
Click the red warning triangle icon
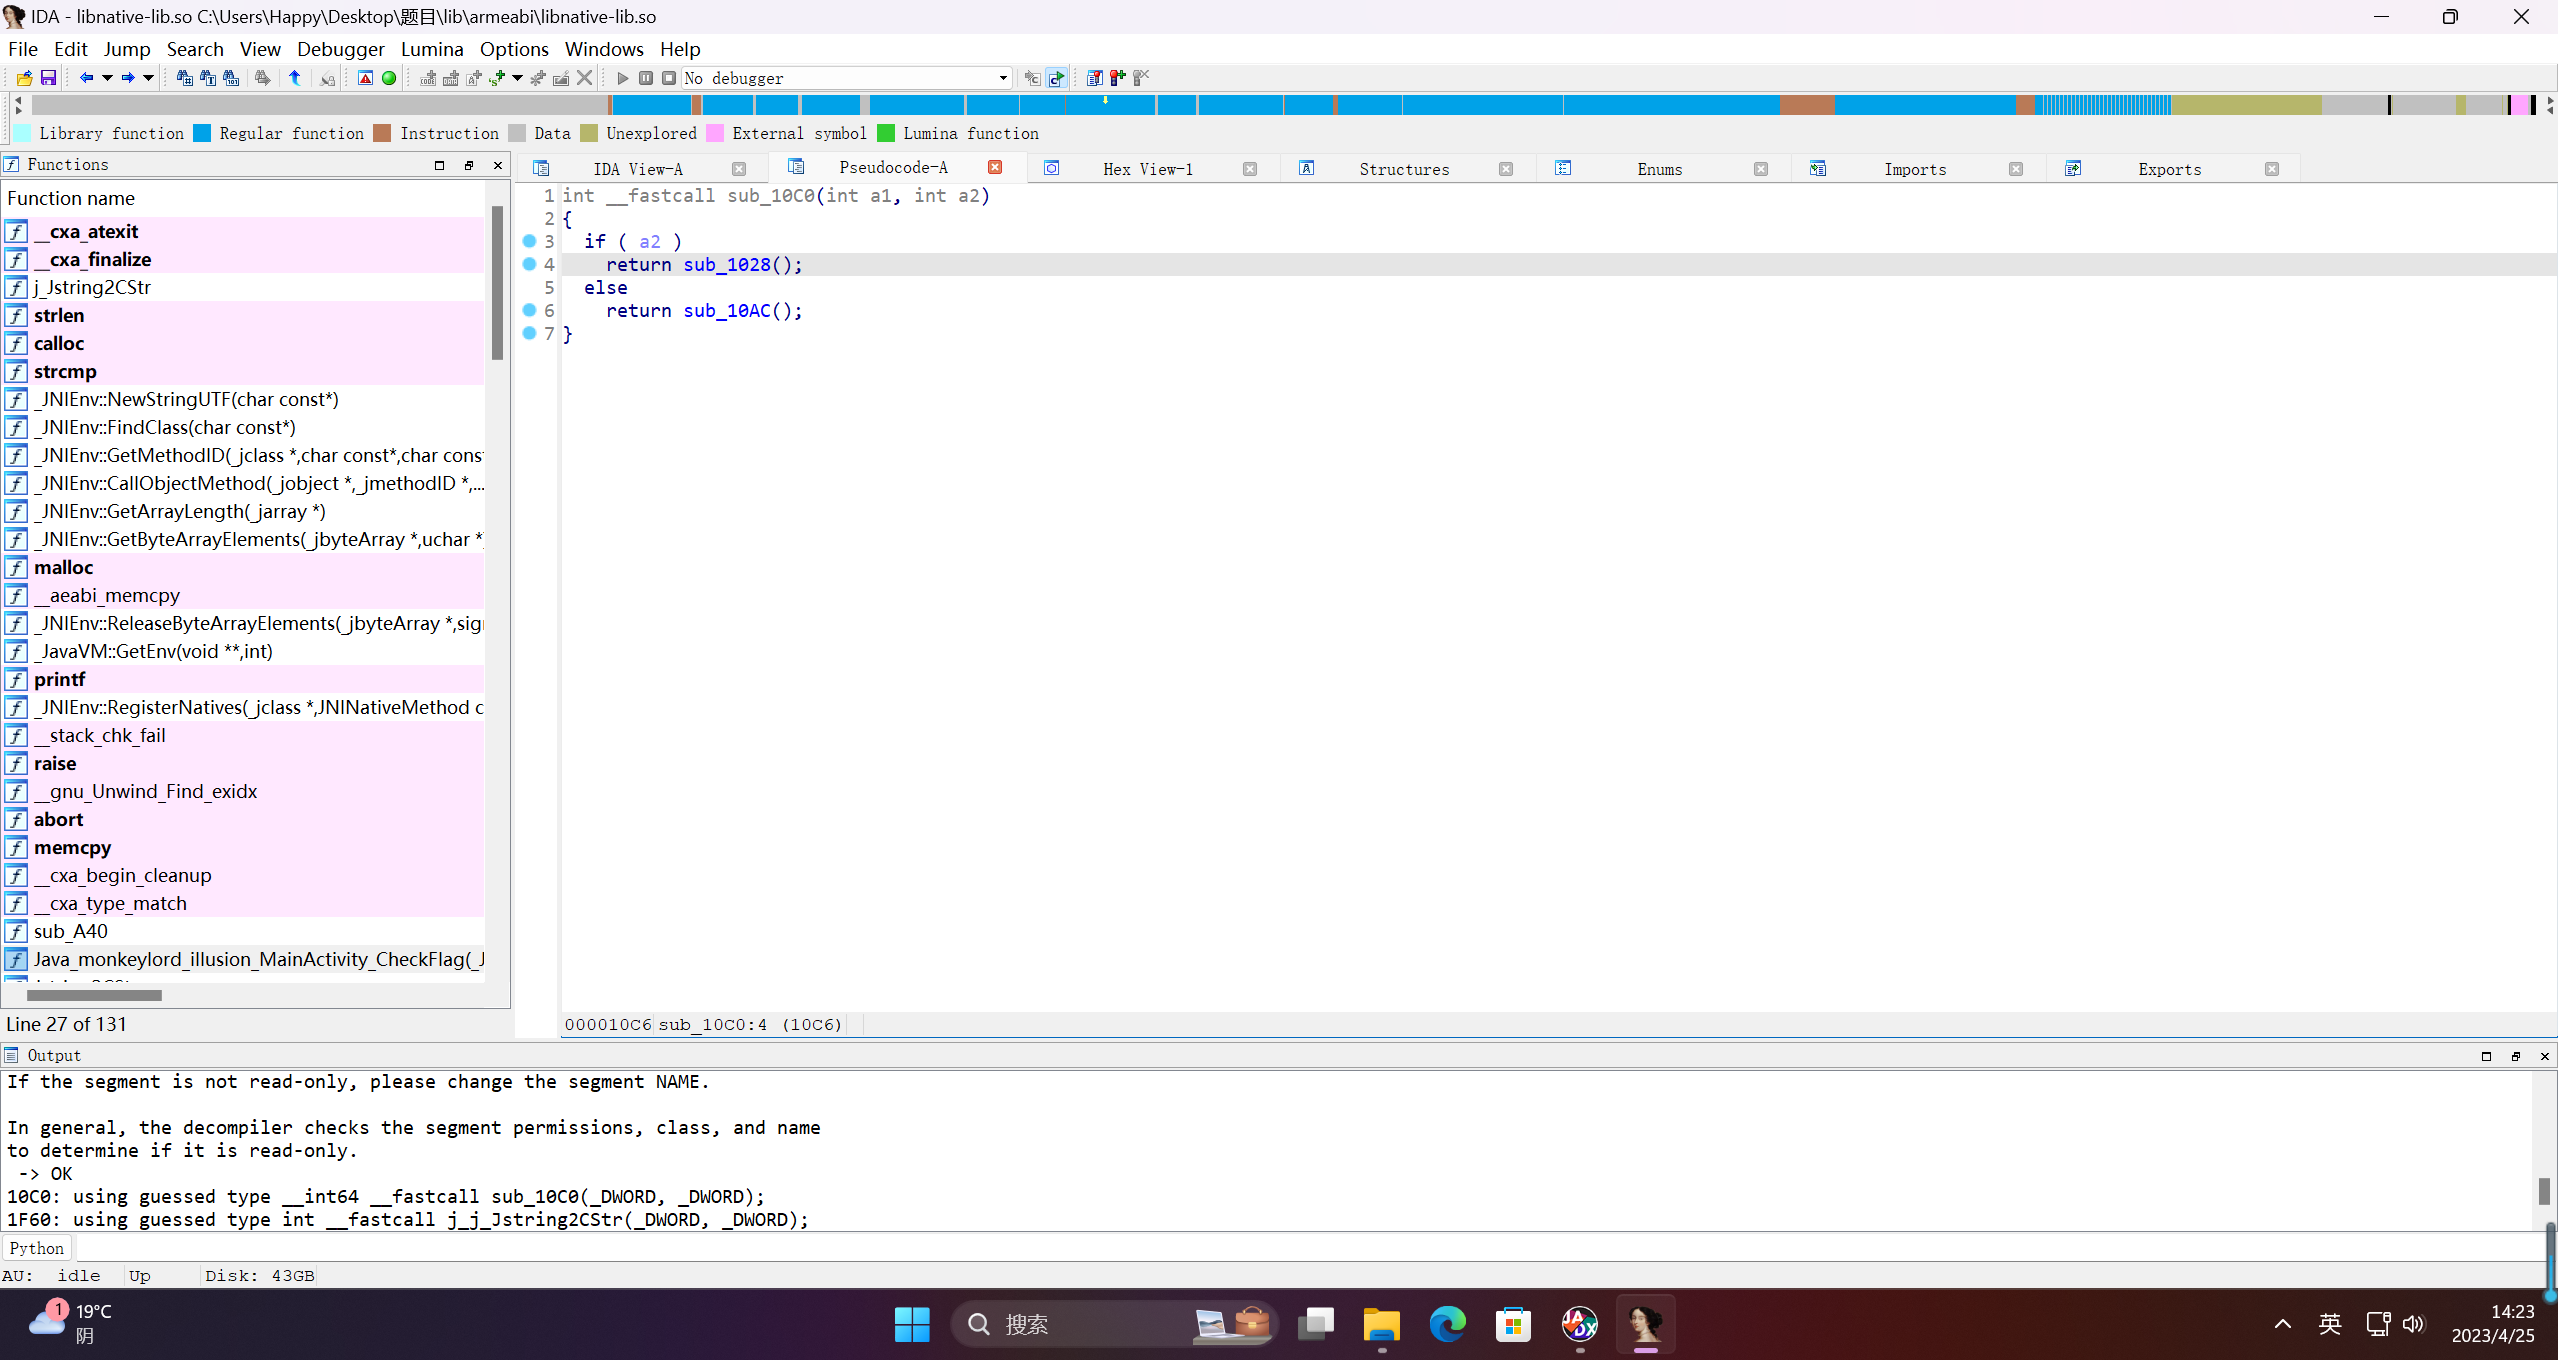pos(365,78)
